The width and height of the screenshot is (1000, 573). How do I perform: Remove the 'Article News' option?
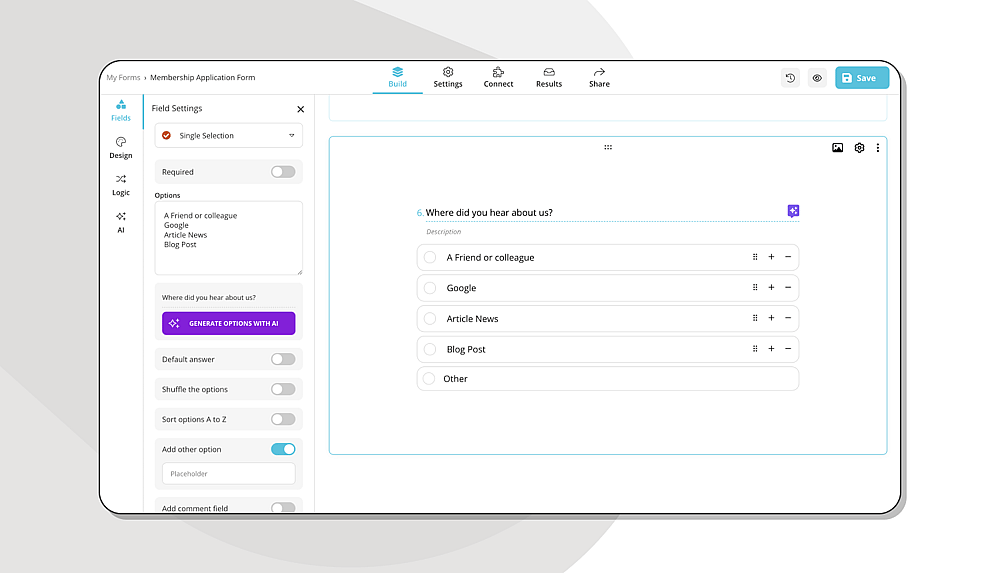(788, 318)
